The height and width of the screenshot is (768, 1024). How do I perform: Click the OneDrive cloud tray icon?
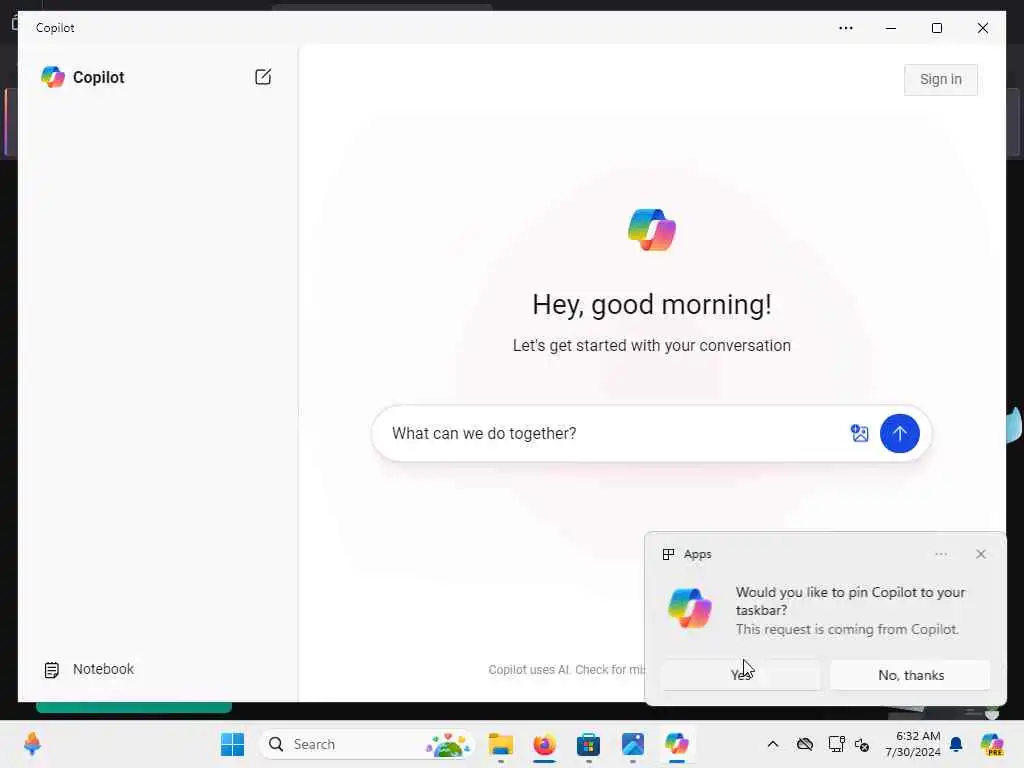pos(805,744)
